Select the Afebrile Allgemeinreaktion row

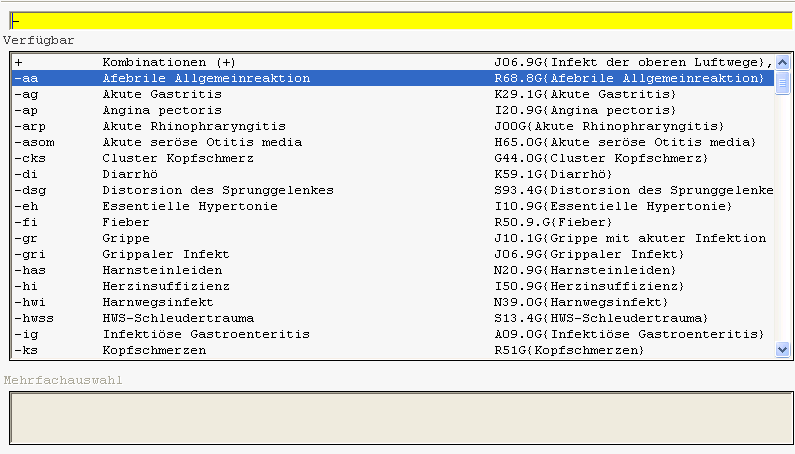[393, 78]
